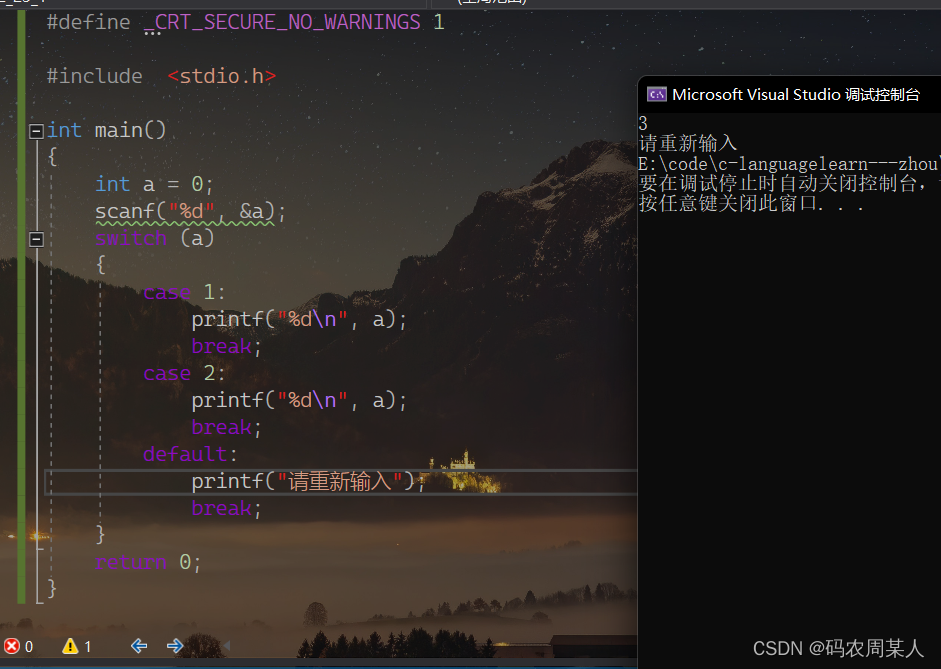The height and width of the screenshot is (669, 941).
Task: Navigate backward with the left arrow
Action: [139, 646]
